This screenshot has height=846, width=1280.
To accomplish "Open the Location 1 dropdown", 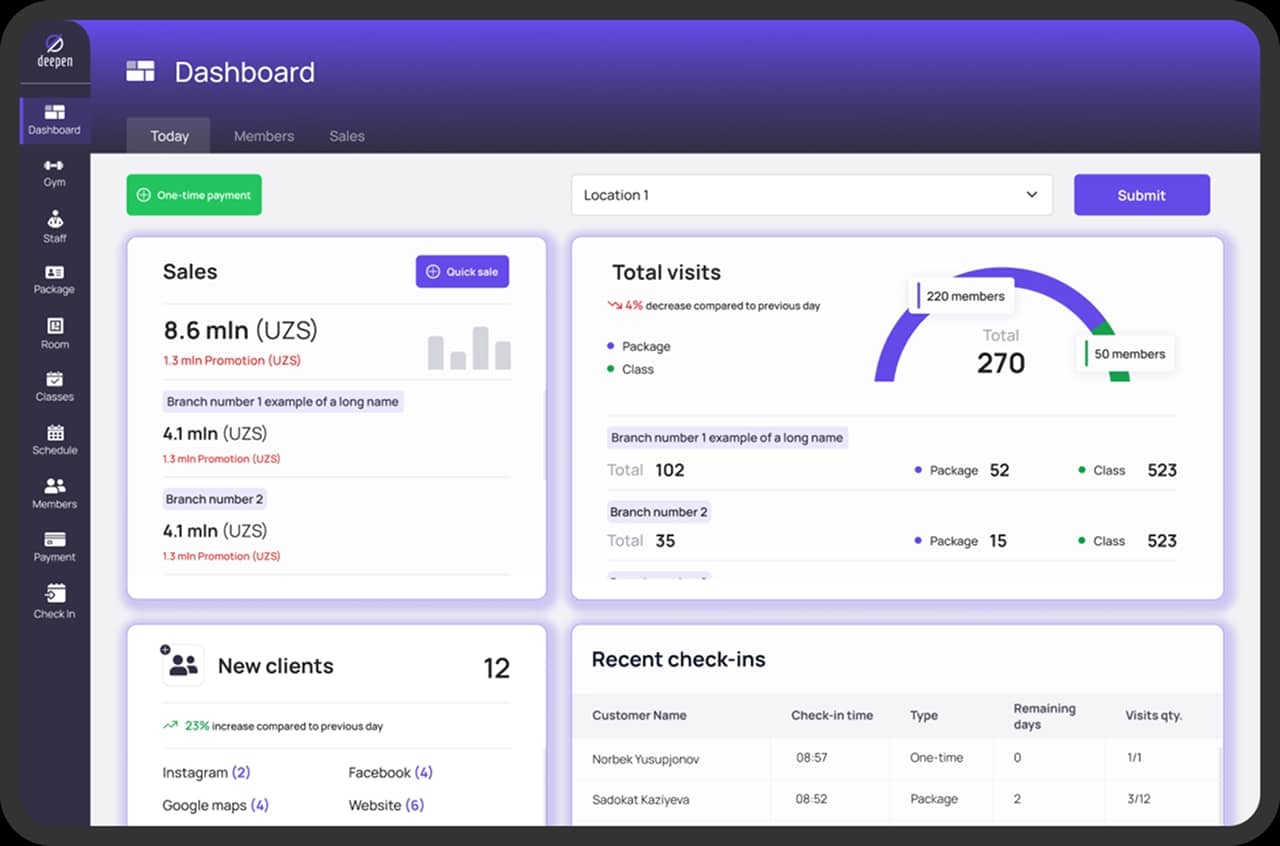I will coord(812,195).
